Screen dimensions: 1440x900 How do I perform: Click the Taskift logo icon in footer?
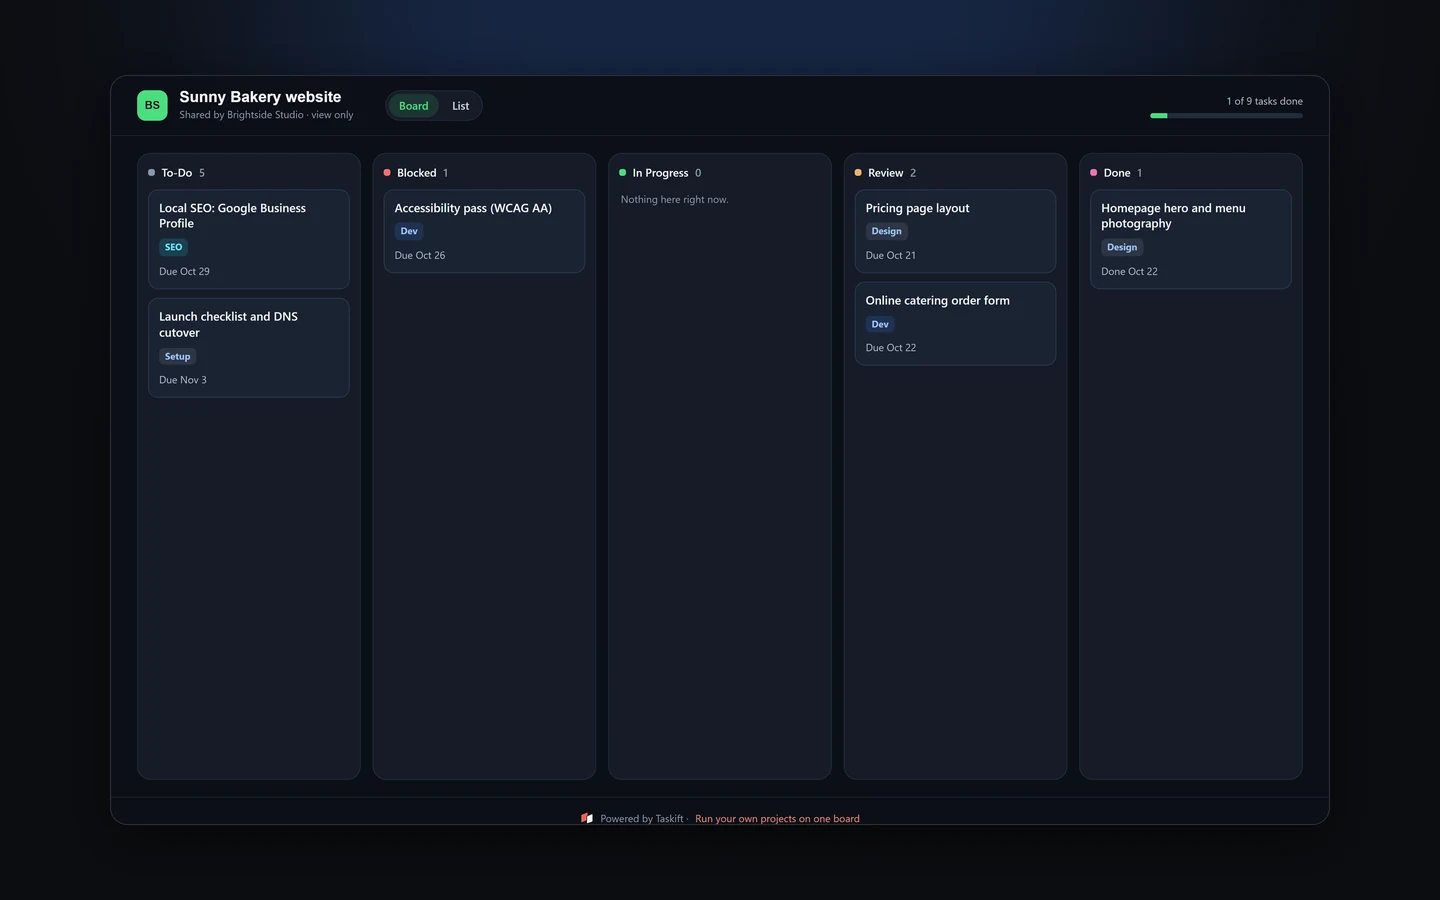(x=587, y=818)
